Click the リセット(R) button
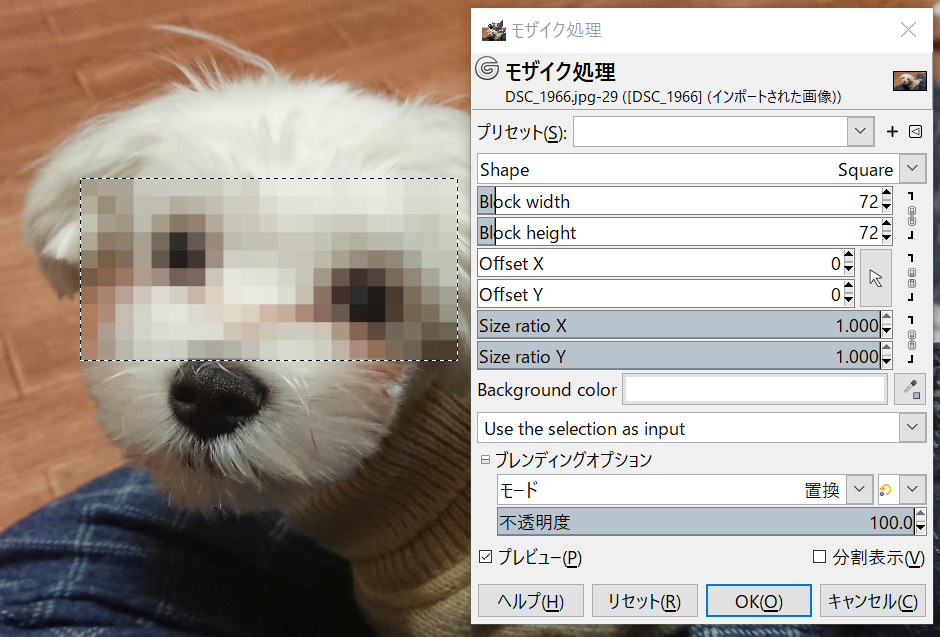This screenshot has height=637, width=940. click(644, 601)
